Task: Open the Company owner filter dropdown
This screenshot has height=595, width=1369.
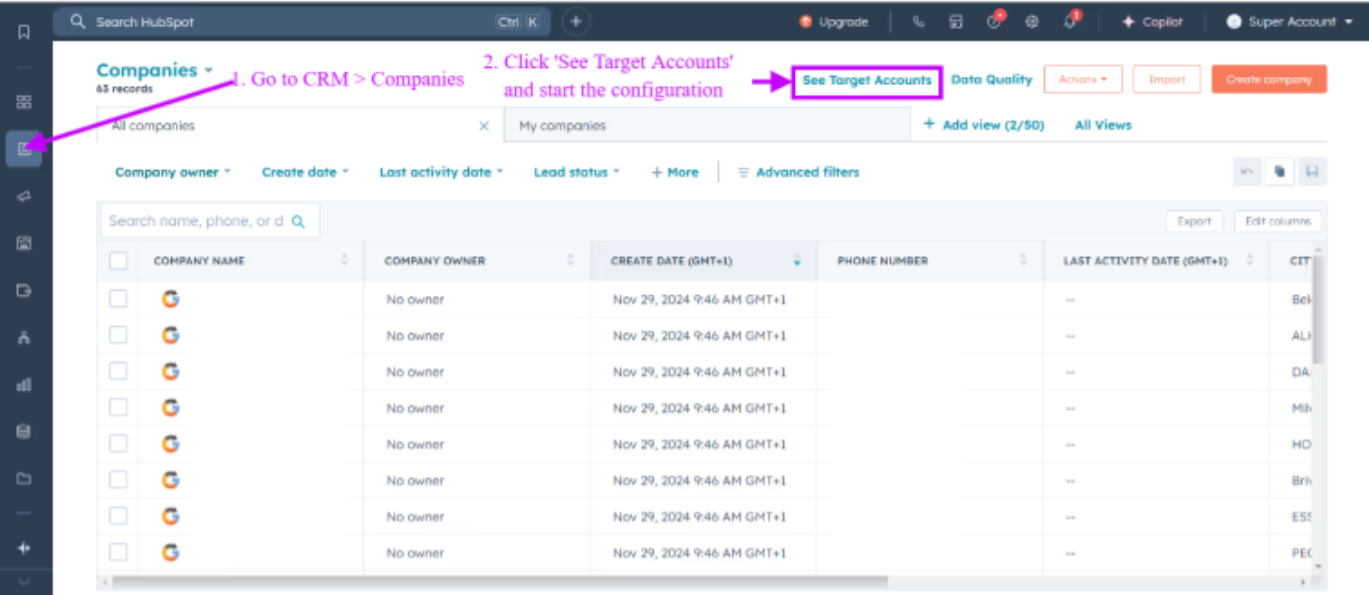Action: [173, 172]
